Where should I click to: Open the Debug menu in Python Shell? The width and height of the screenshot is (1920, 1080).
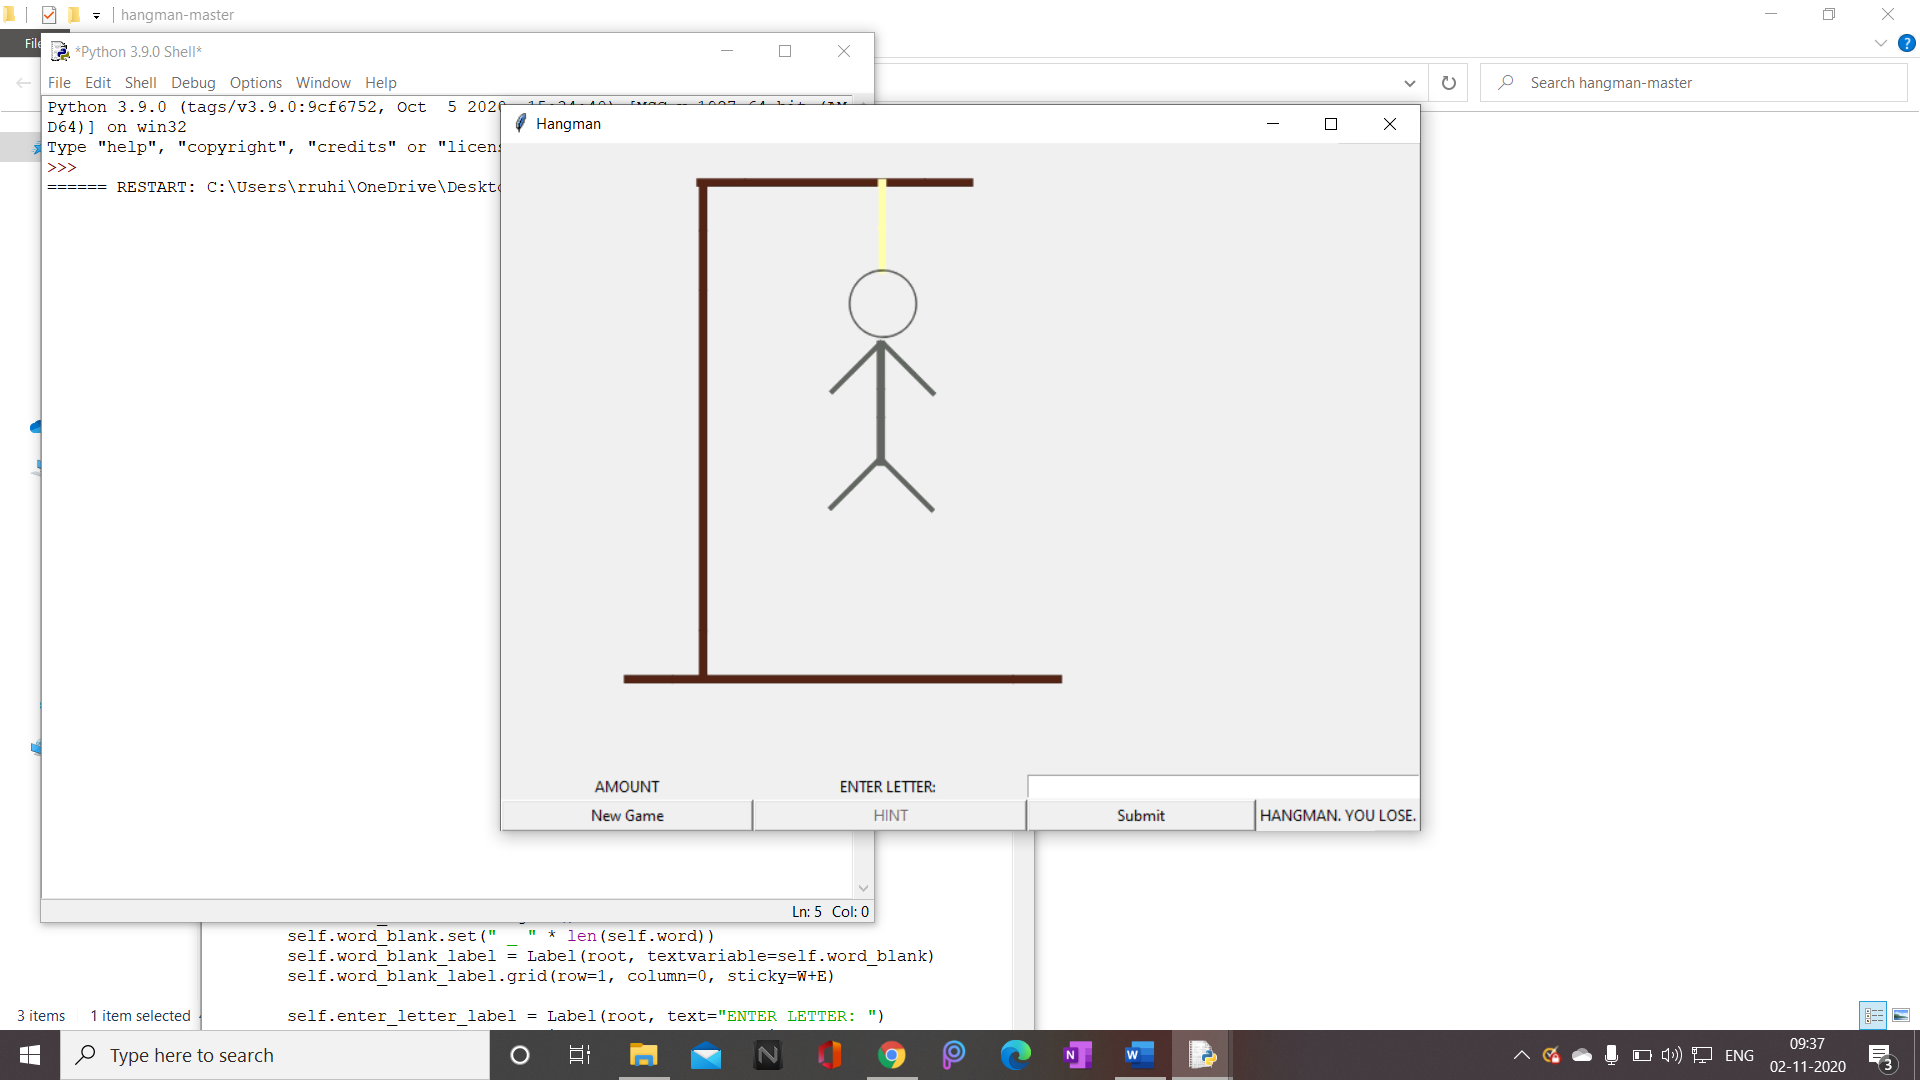pyautogui.click(x=193, y=82)
